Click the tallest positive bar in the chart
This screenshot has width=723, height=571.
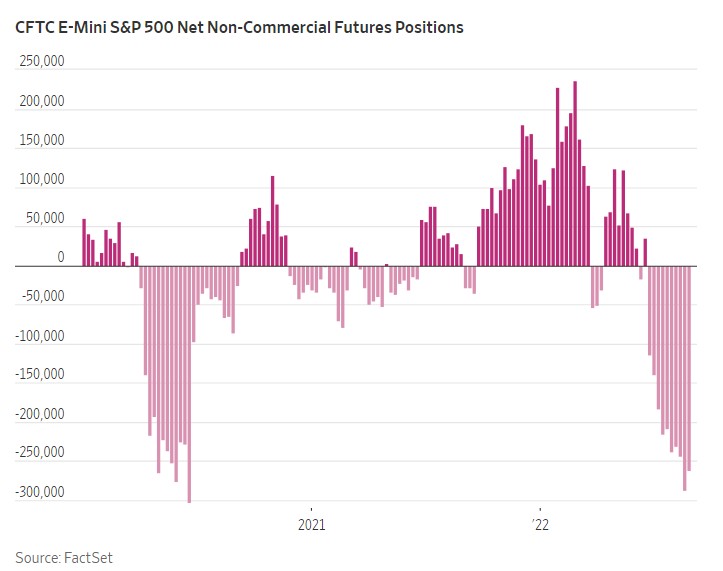pos(575,175)
